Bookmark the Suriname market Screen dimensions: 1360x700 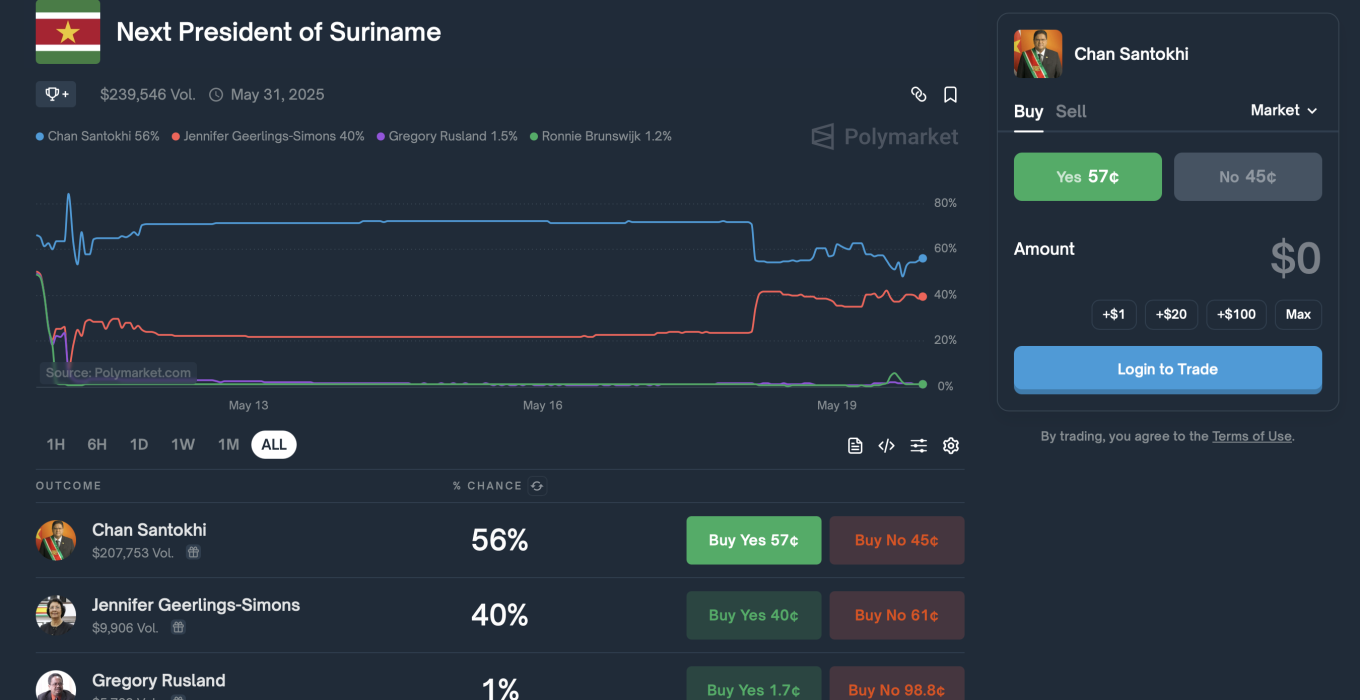click(x=950, y=94)
